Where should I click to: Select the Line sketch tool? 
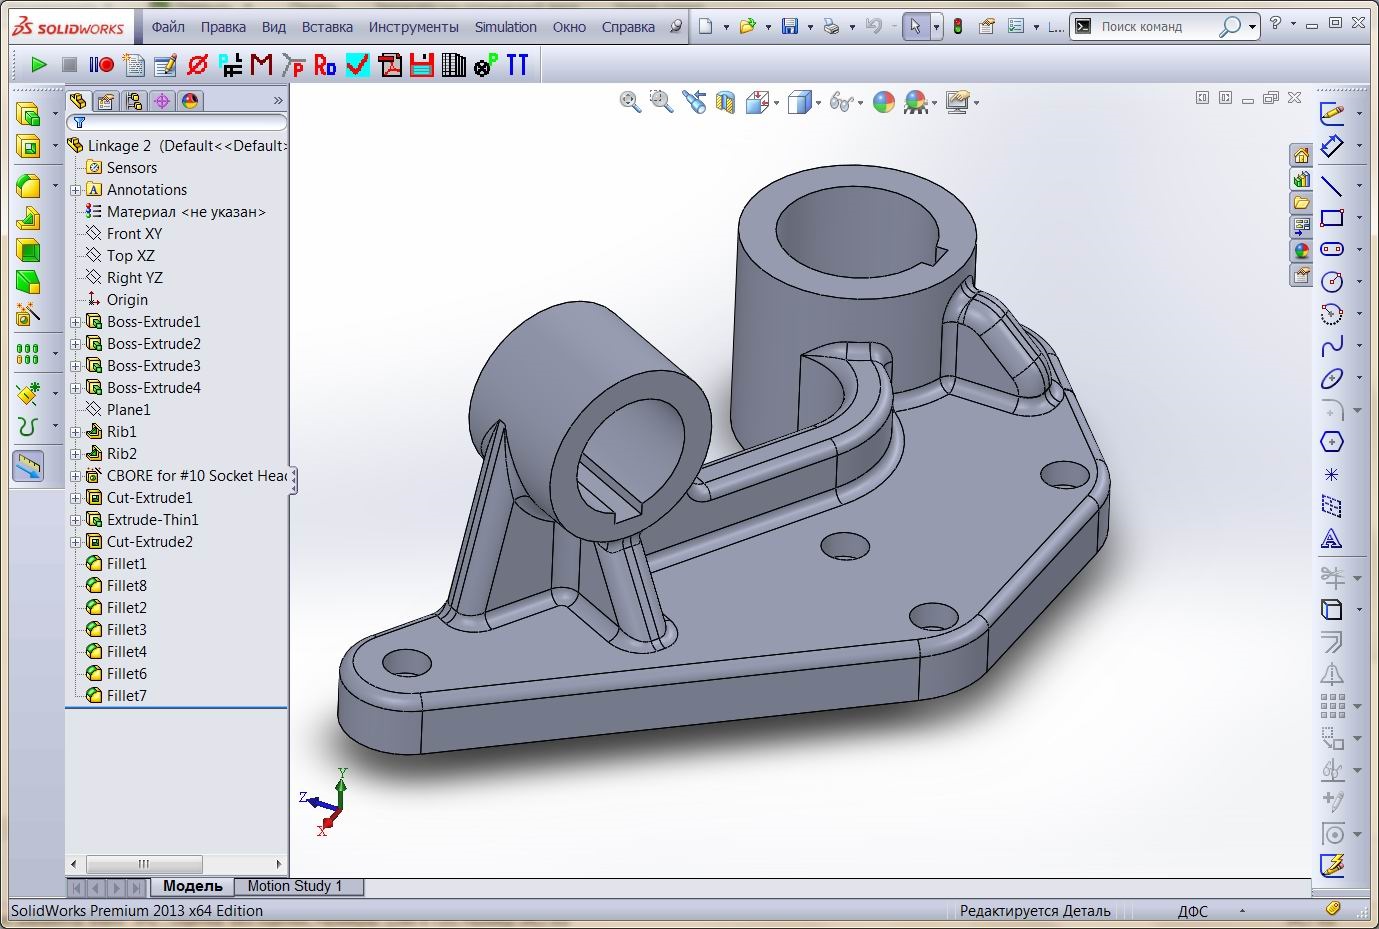pyautogui.click(x=1331, y=185)
